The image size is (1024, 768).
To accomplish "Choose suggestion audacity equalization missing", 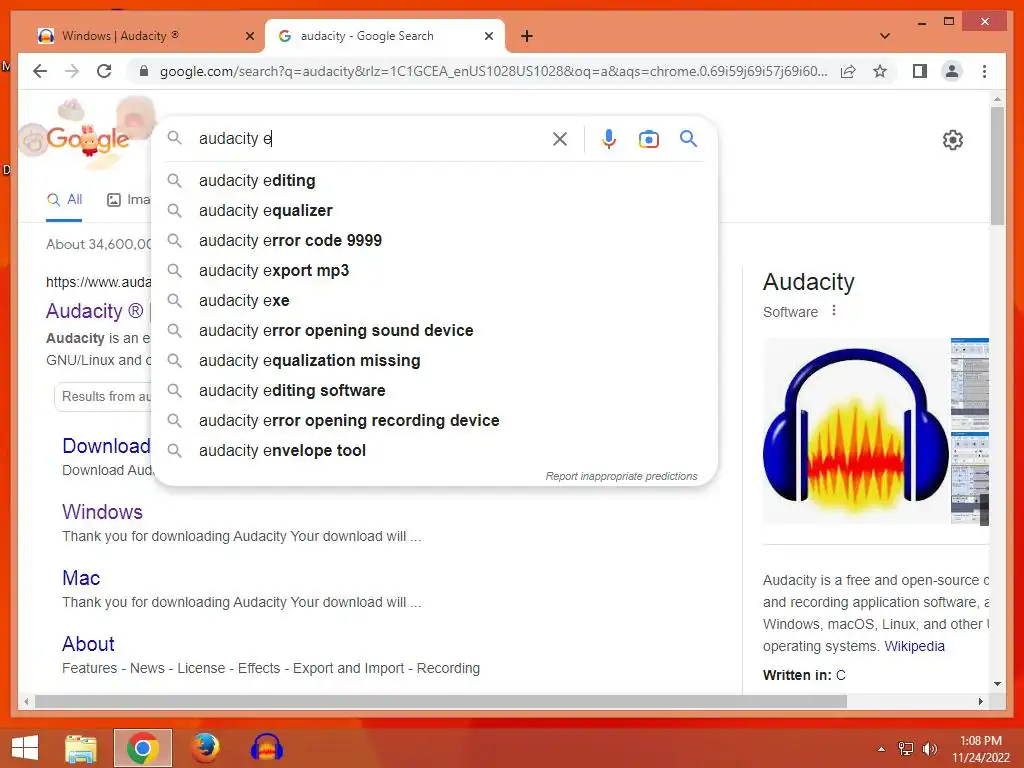I will click(434, 360).
